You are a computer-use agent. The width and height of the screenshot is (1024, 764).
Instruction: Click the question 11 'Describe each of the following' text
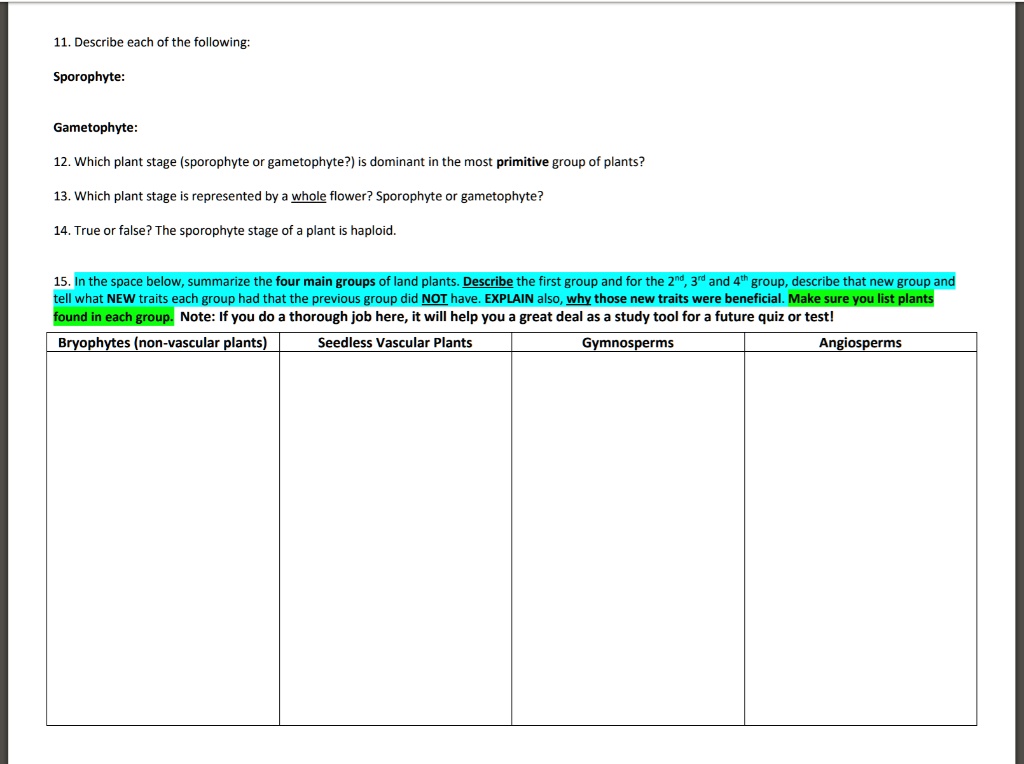click(x=152, y=42)
